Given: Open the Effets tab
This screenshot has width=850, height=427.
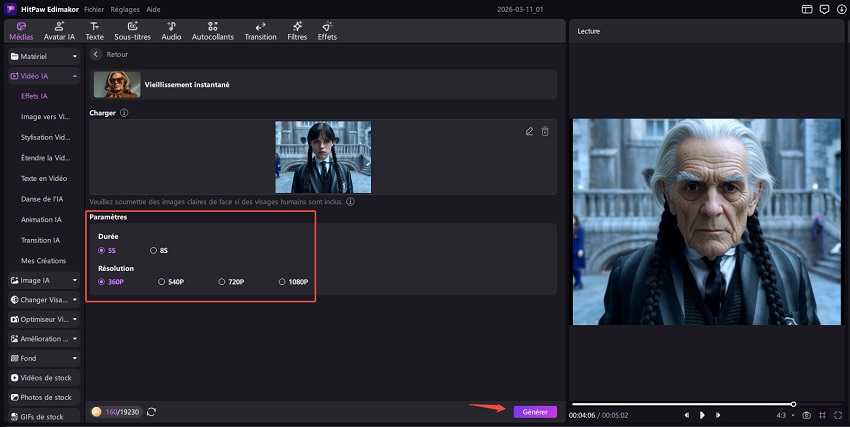Looking at the screenshot, I should (327, 31).
